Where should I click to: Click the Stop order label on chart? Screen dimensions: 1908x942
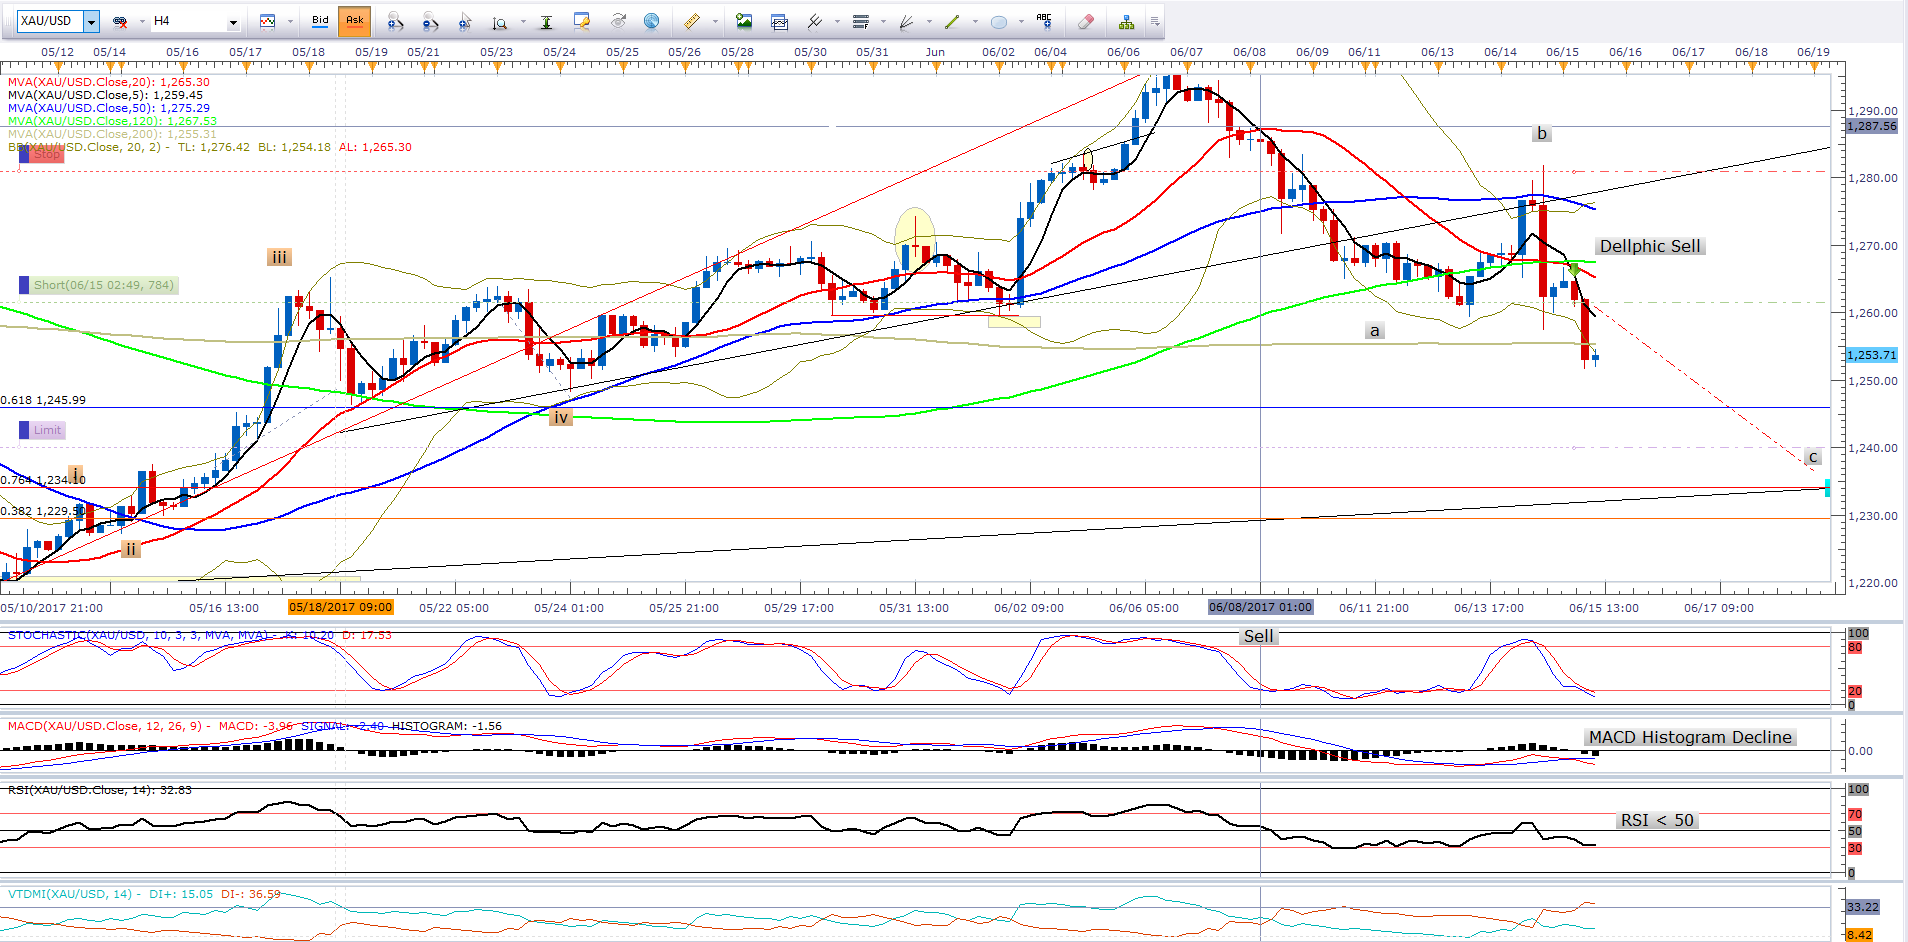tap(46, 154)
